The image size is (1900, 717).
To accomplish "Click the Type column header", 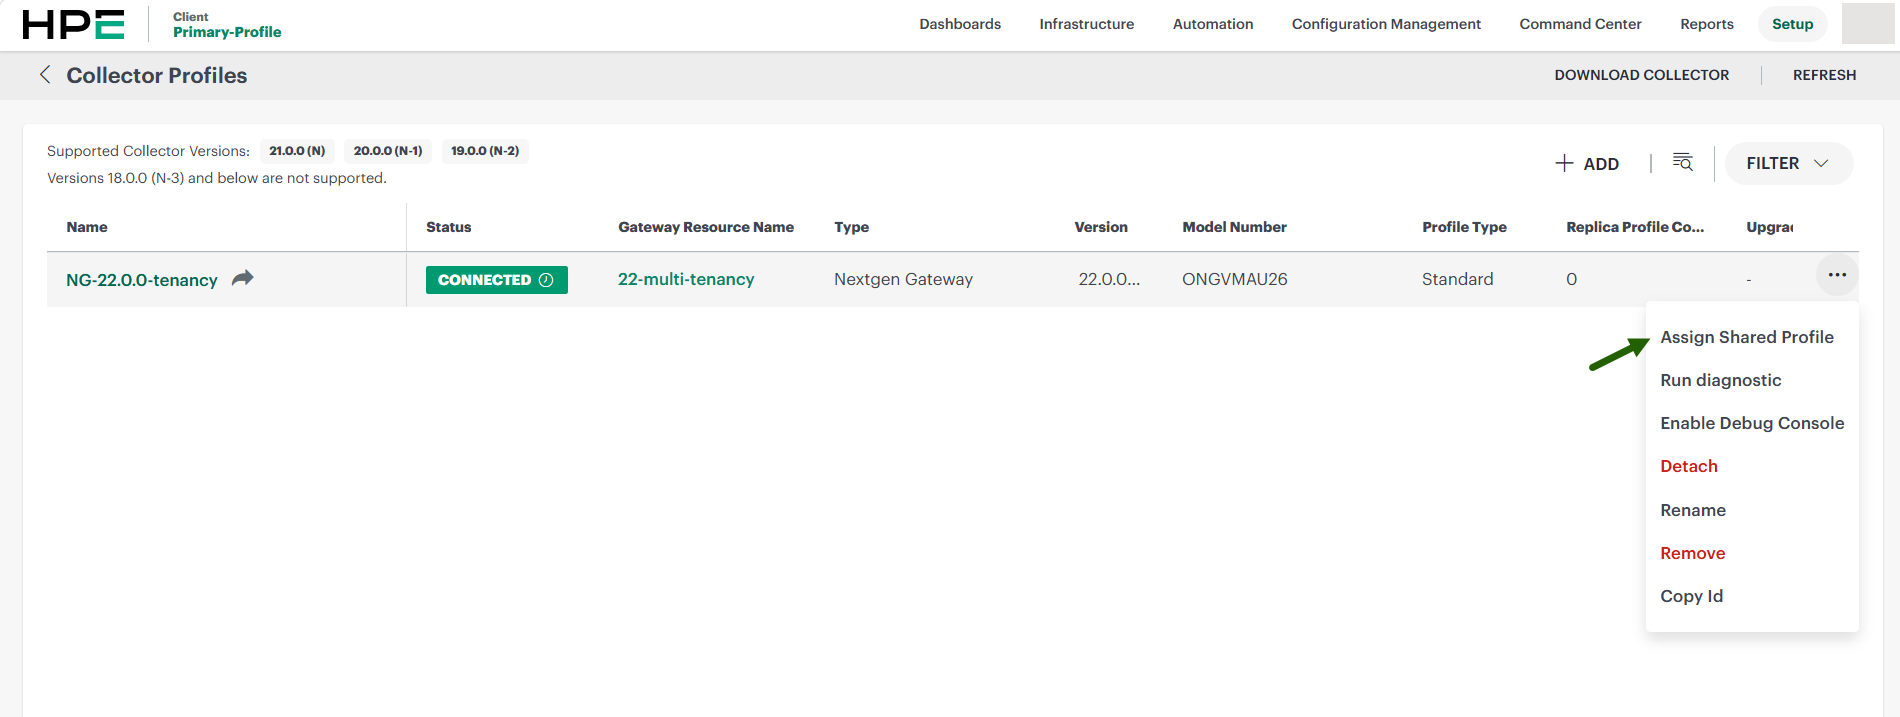I will tap(852, 227).
